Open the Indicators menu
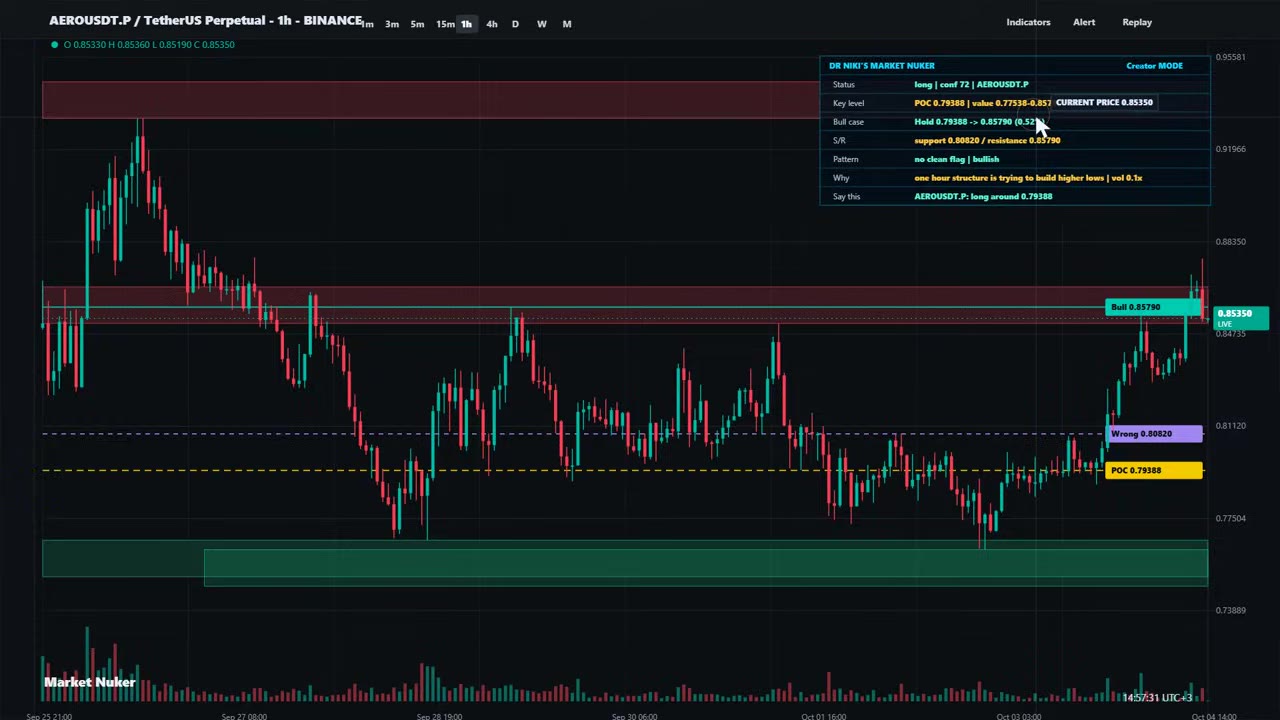This screenshot has width=1280, height=720. 1028,22
